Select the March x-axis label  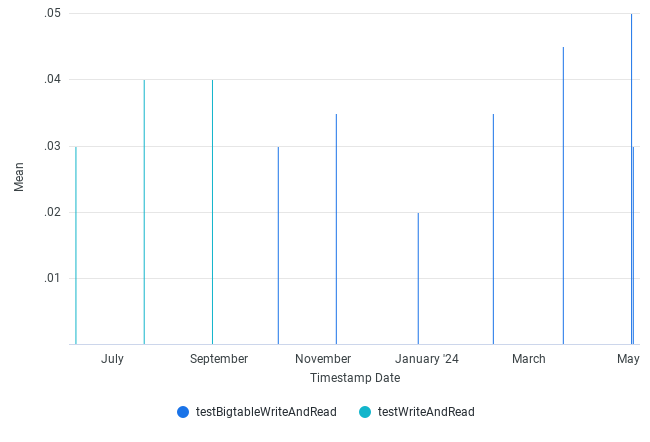point(529,359)
